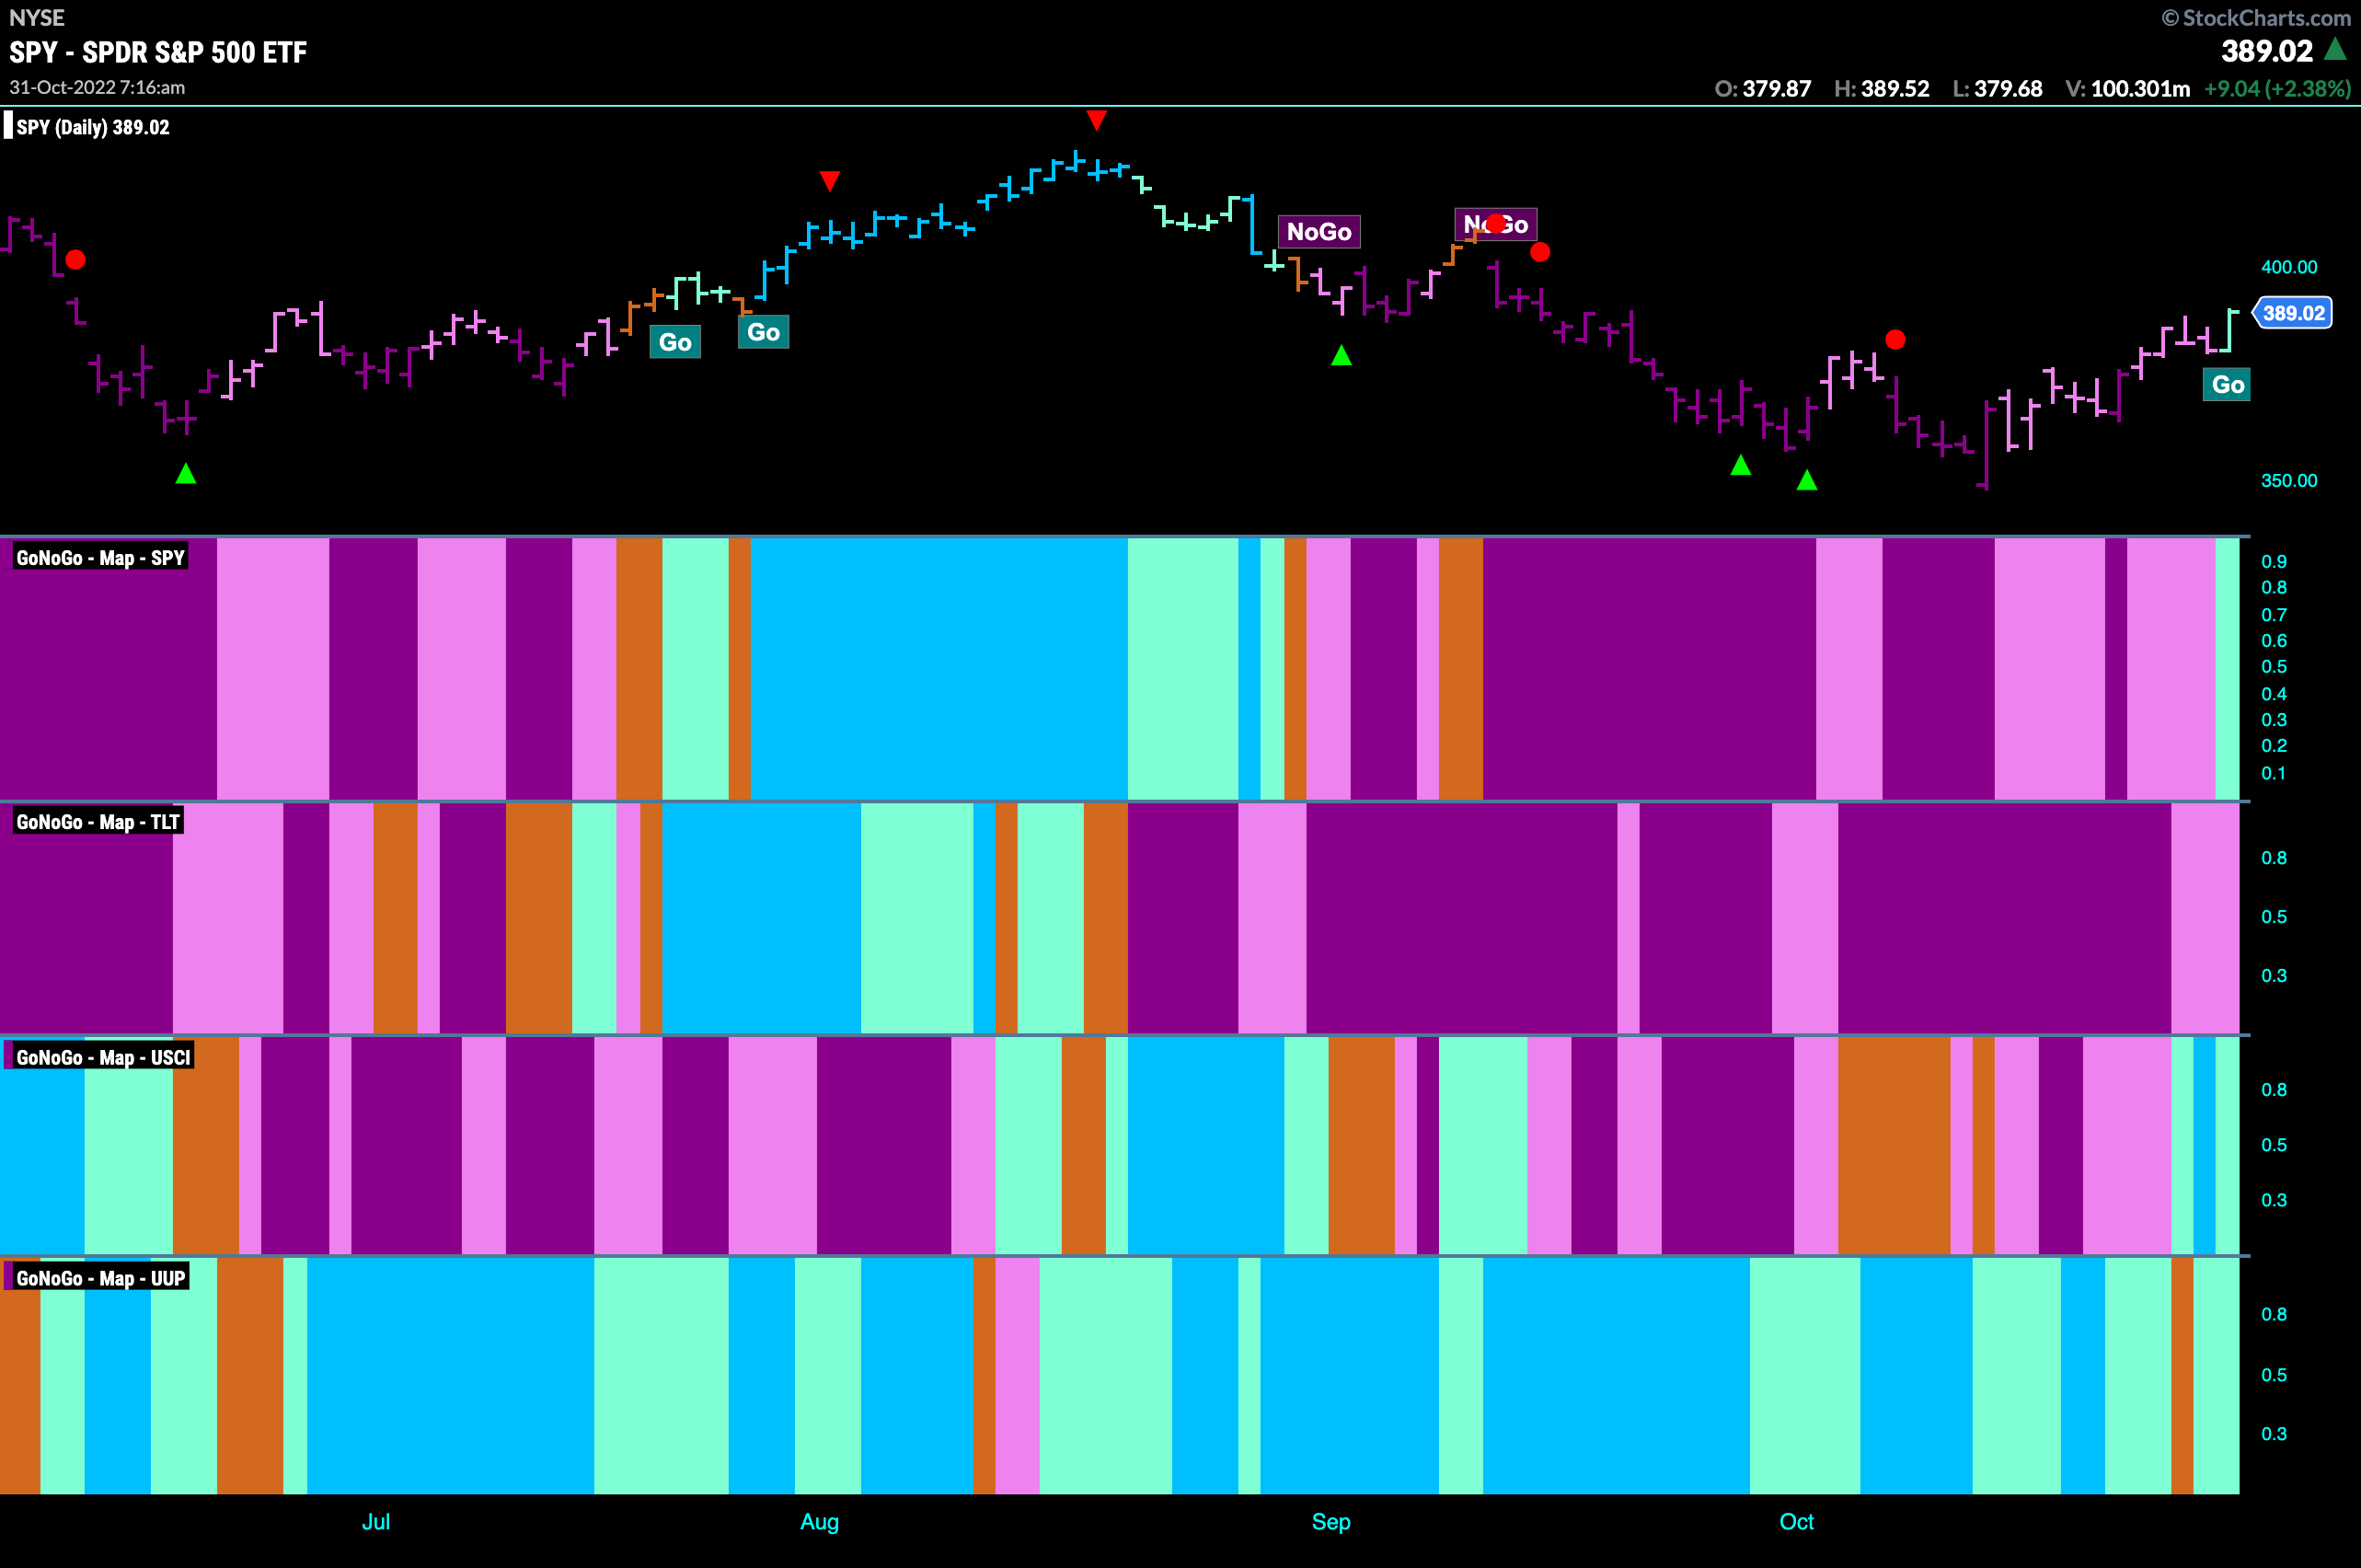Click the Sep label on the time axis
Image resolution: width=2361 pixels, height=1568 pixels.
coord(1331,1522)
